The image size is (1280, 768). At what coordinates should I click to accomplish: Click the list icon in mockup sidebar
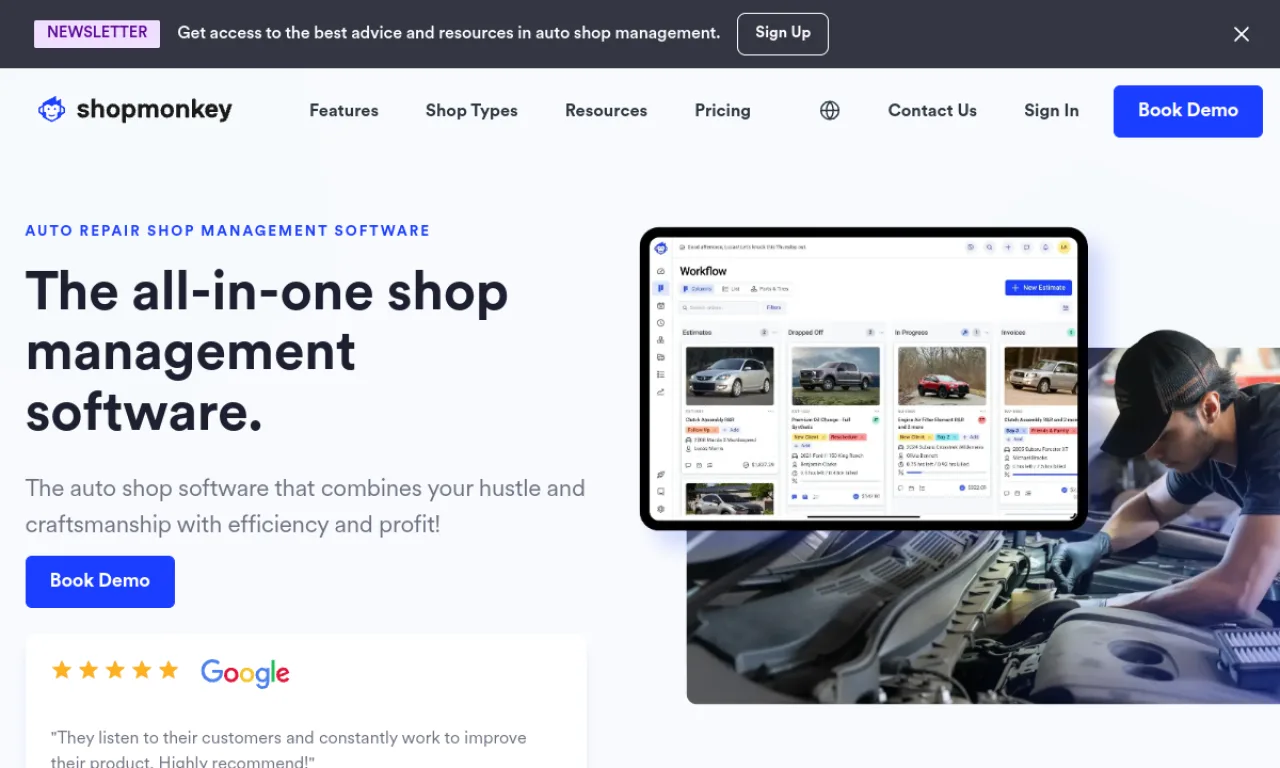(661, 374)
